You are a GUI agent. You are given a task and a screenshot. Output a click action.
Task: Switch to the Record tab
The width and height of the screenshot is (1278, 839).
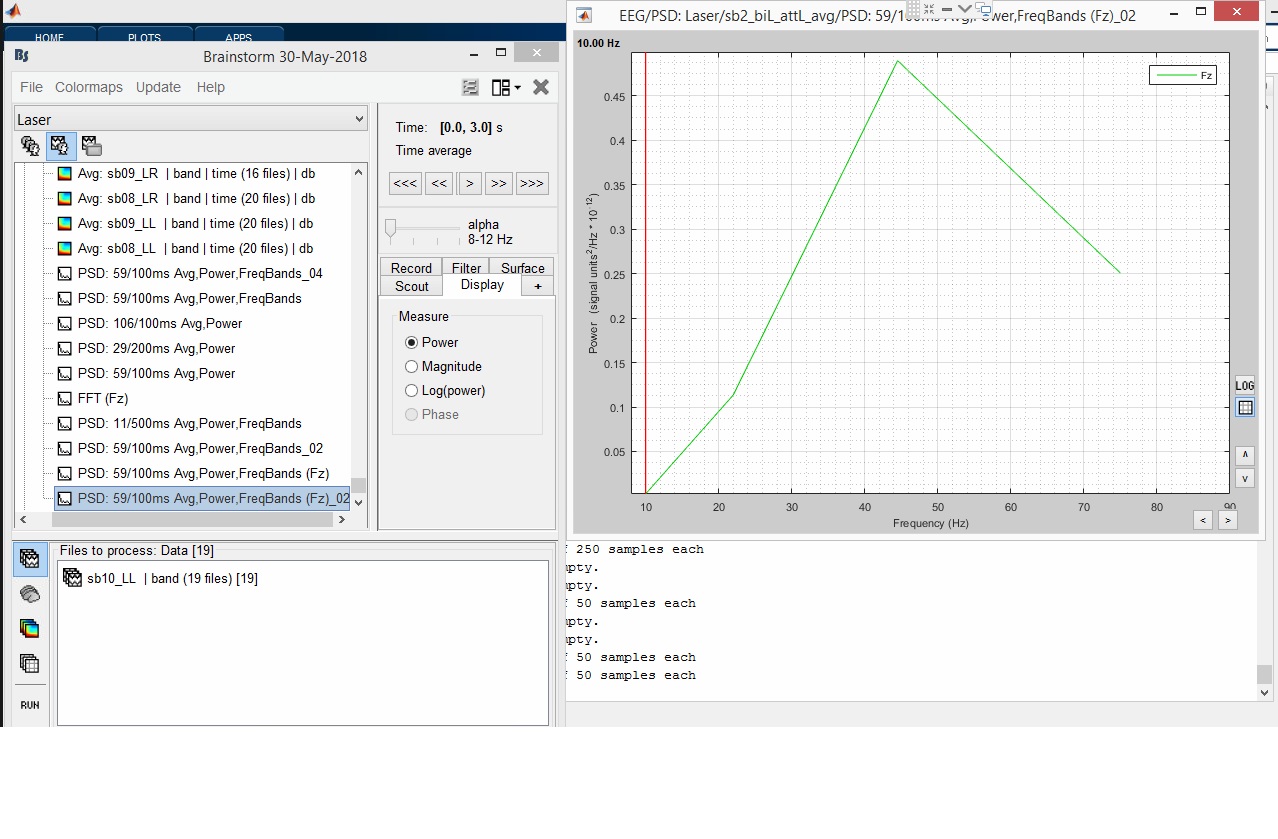411,268
